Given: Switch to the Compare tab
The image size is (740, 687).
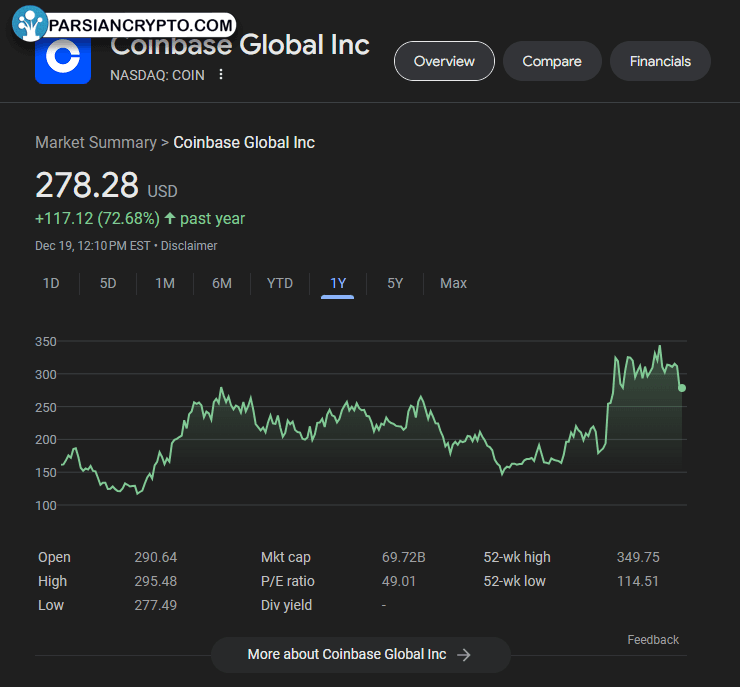Looking at the screenshot, I should click(552, 61).
